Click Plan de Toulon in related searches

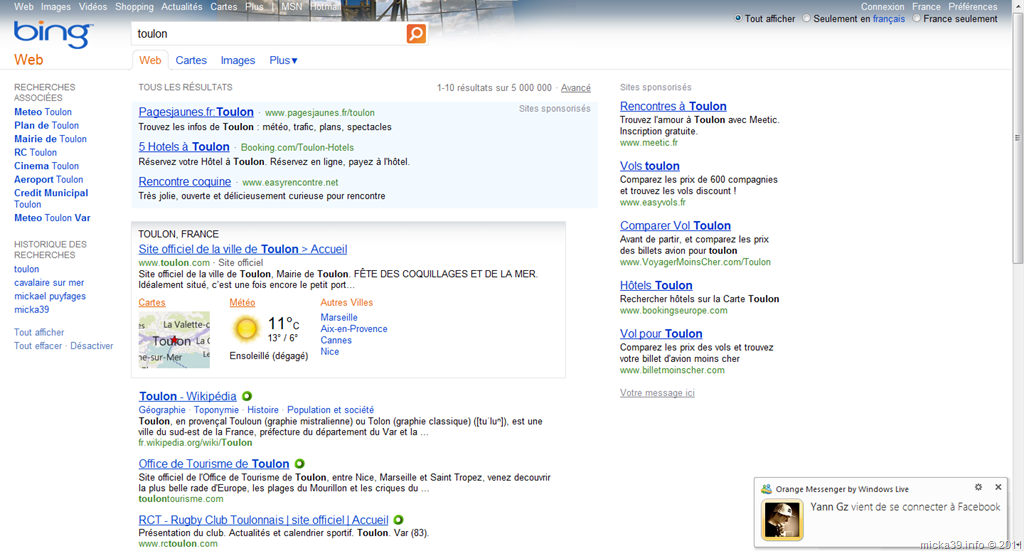46,125
